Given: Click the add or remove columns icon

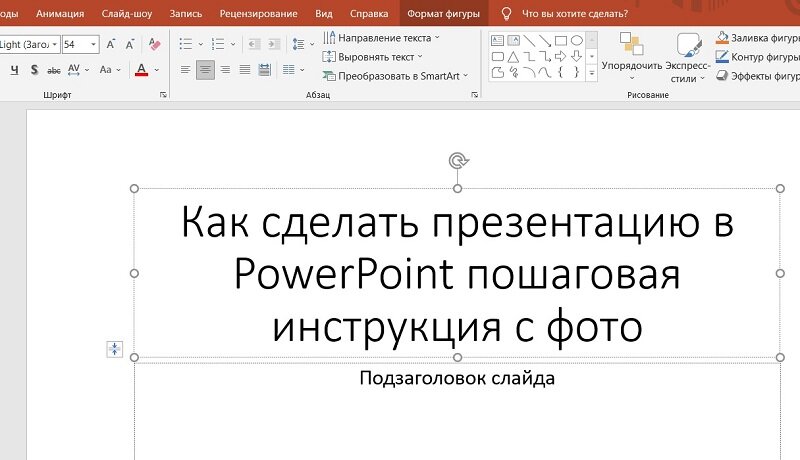Looking at the screenshot, I should [x=289, y=69].
